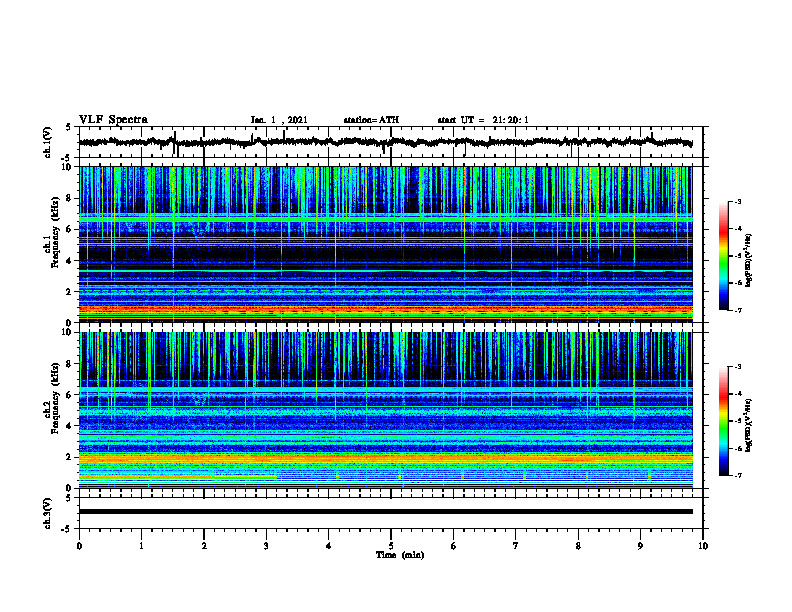Image resolution: width=792 pixels, height=612 pixels.
Task: Click the 'start UT = 21:20:1' header text
Action: pos(483,120)
